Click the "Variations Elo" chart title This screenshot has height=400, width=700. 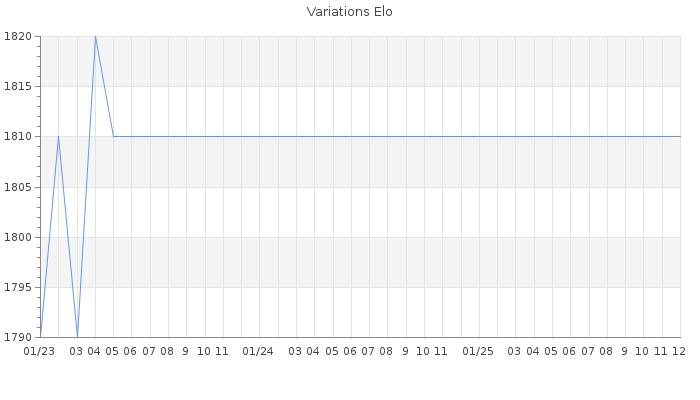(349, 12)
